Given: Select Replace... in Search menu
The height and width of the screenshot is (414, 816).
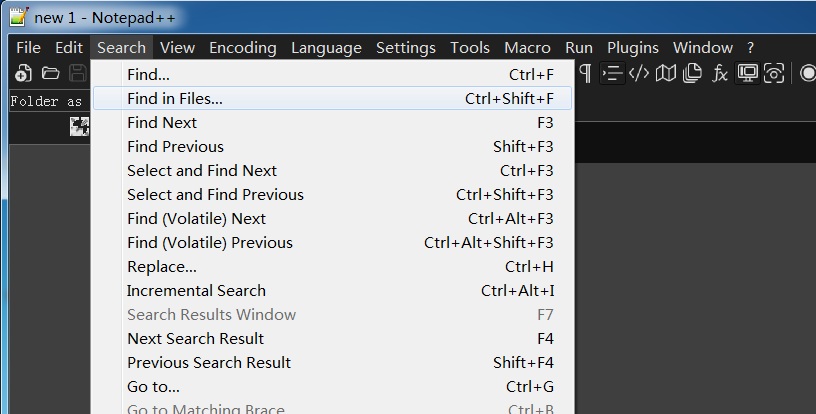Looking at the screenshot, I should (162, 266).
